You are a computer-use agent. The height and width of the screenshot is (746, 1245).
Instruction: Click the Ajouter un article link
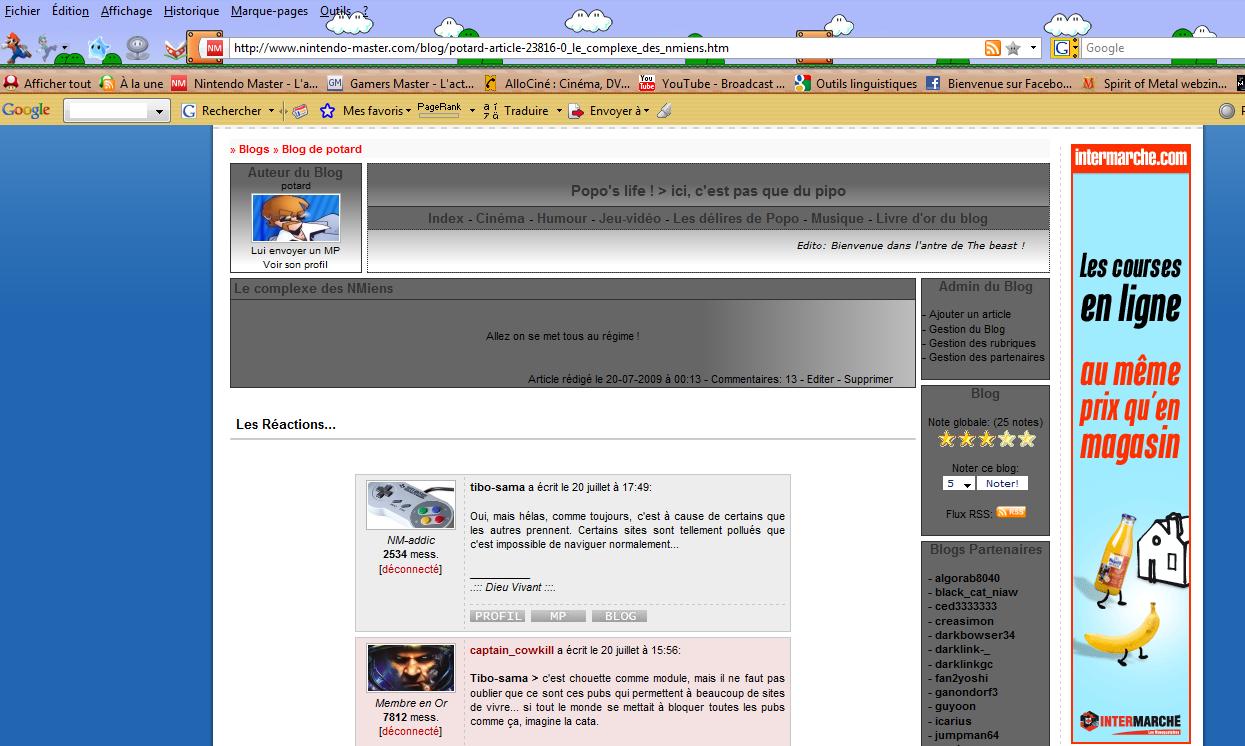point(970,314)
